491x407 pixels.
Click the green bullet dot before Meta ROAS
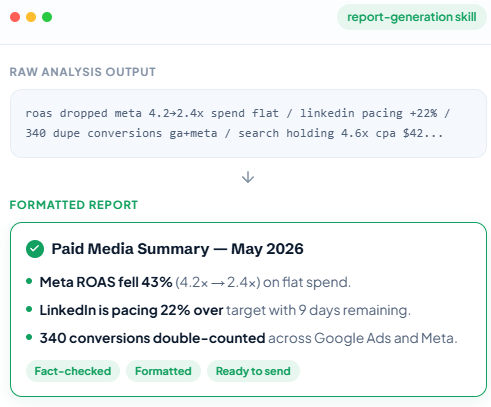point(29,281)
